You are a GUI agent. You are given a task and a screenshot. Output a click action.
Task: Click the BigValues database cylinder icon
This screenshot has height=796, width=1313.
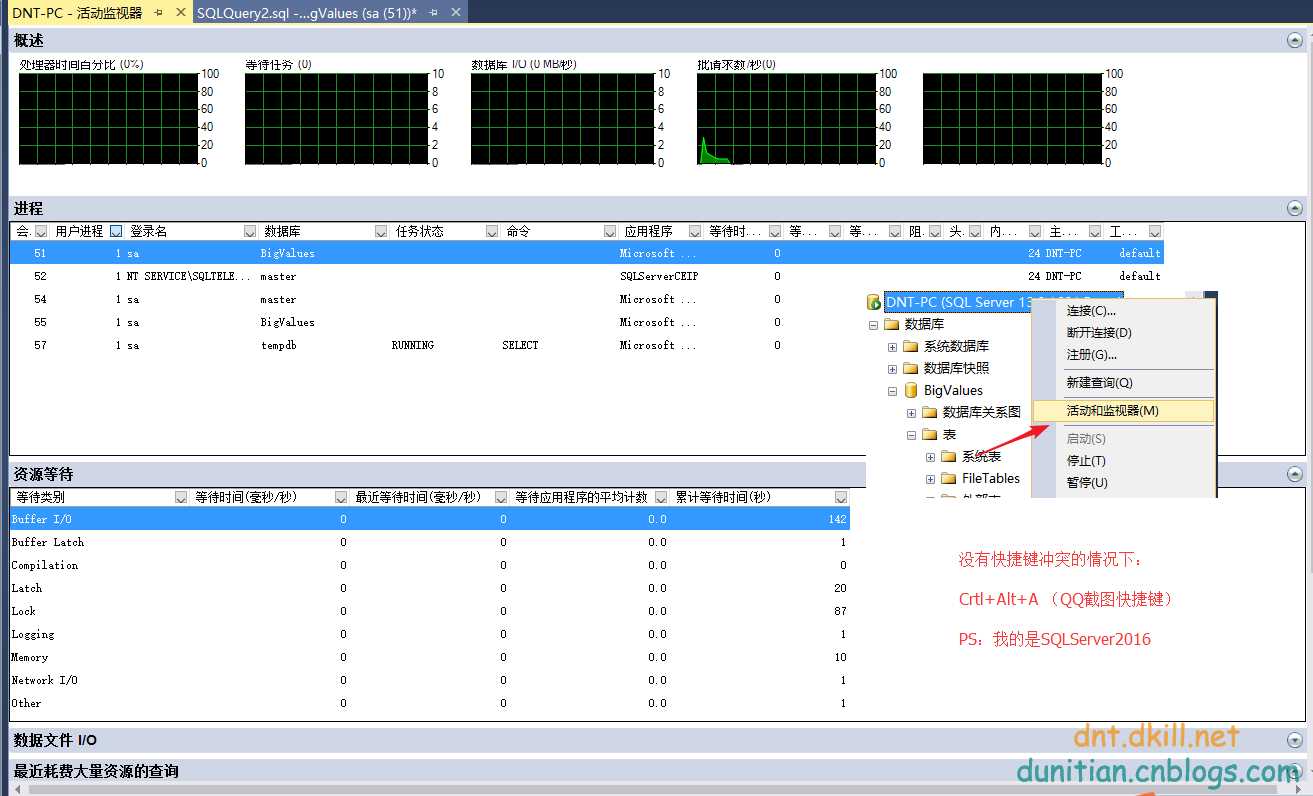[911, 390]
